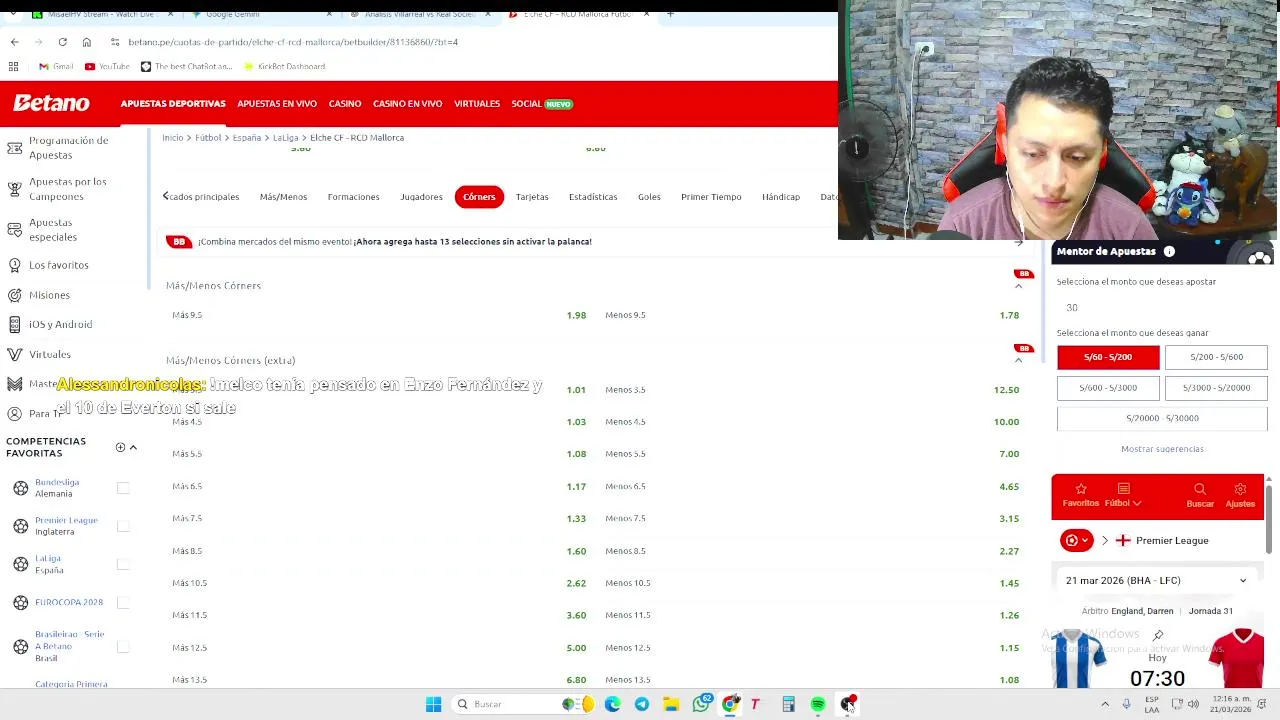Tick the Premier League Inglaterra checkbox

point(123,526)
